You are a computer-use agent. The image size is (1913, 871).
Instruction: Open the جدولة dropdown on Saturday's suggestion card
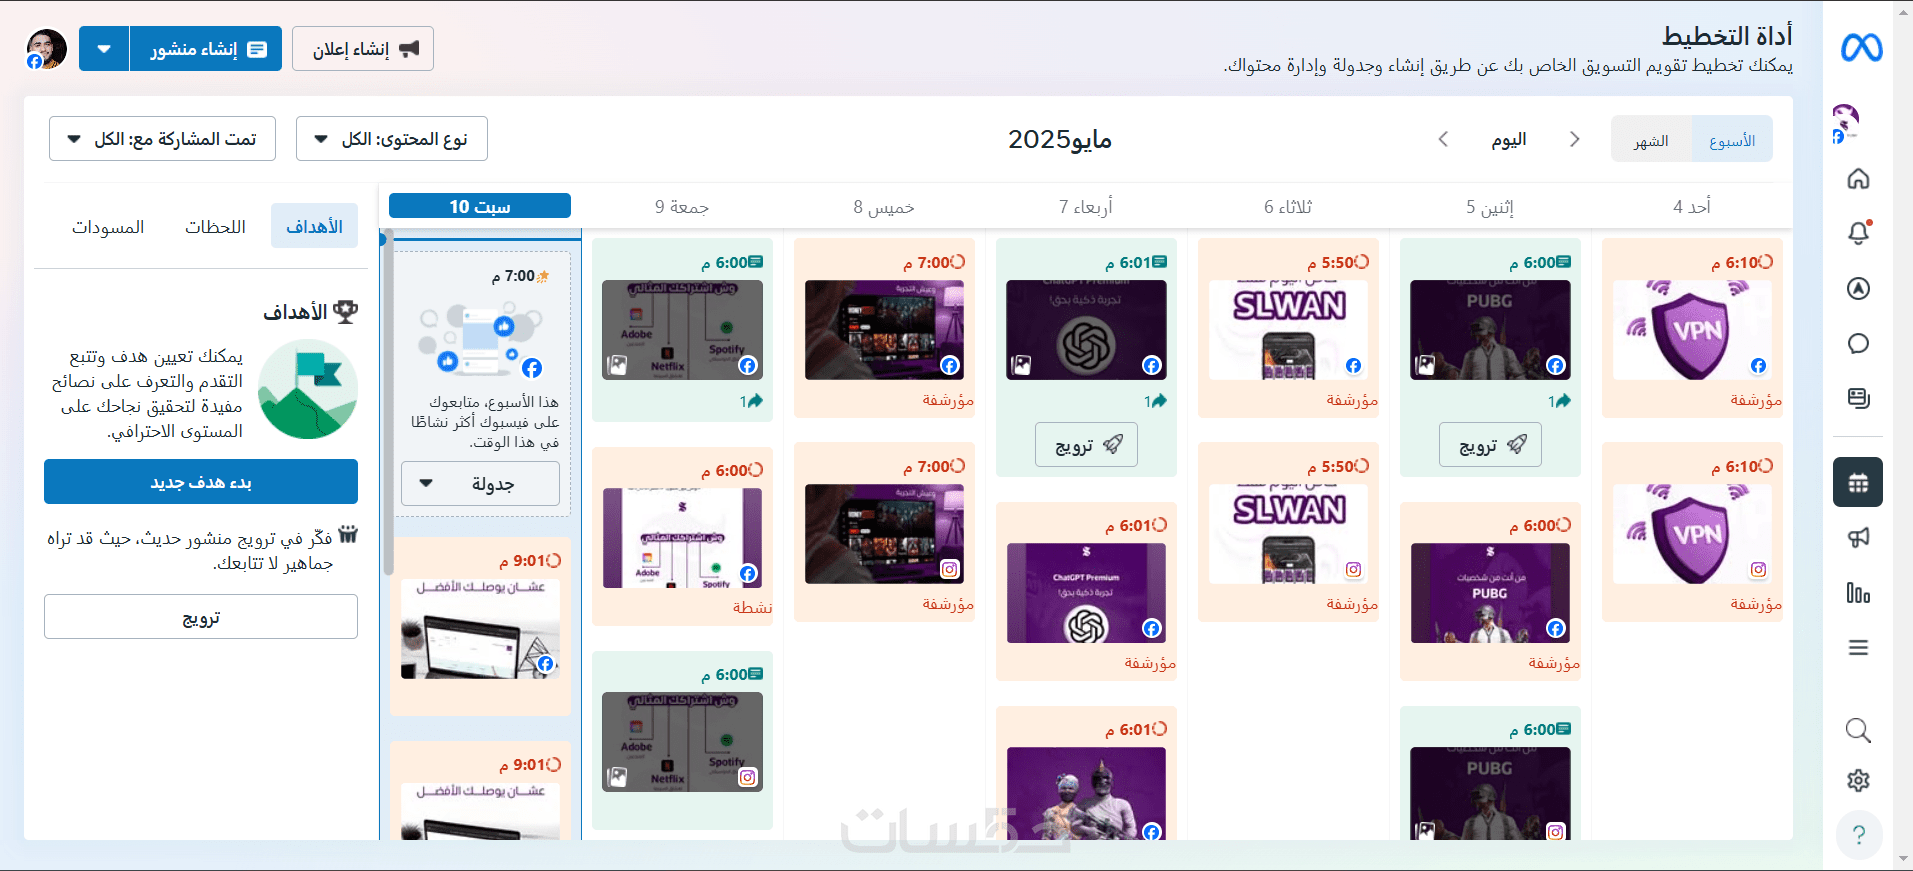click(480, 484)
